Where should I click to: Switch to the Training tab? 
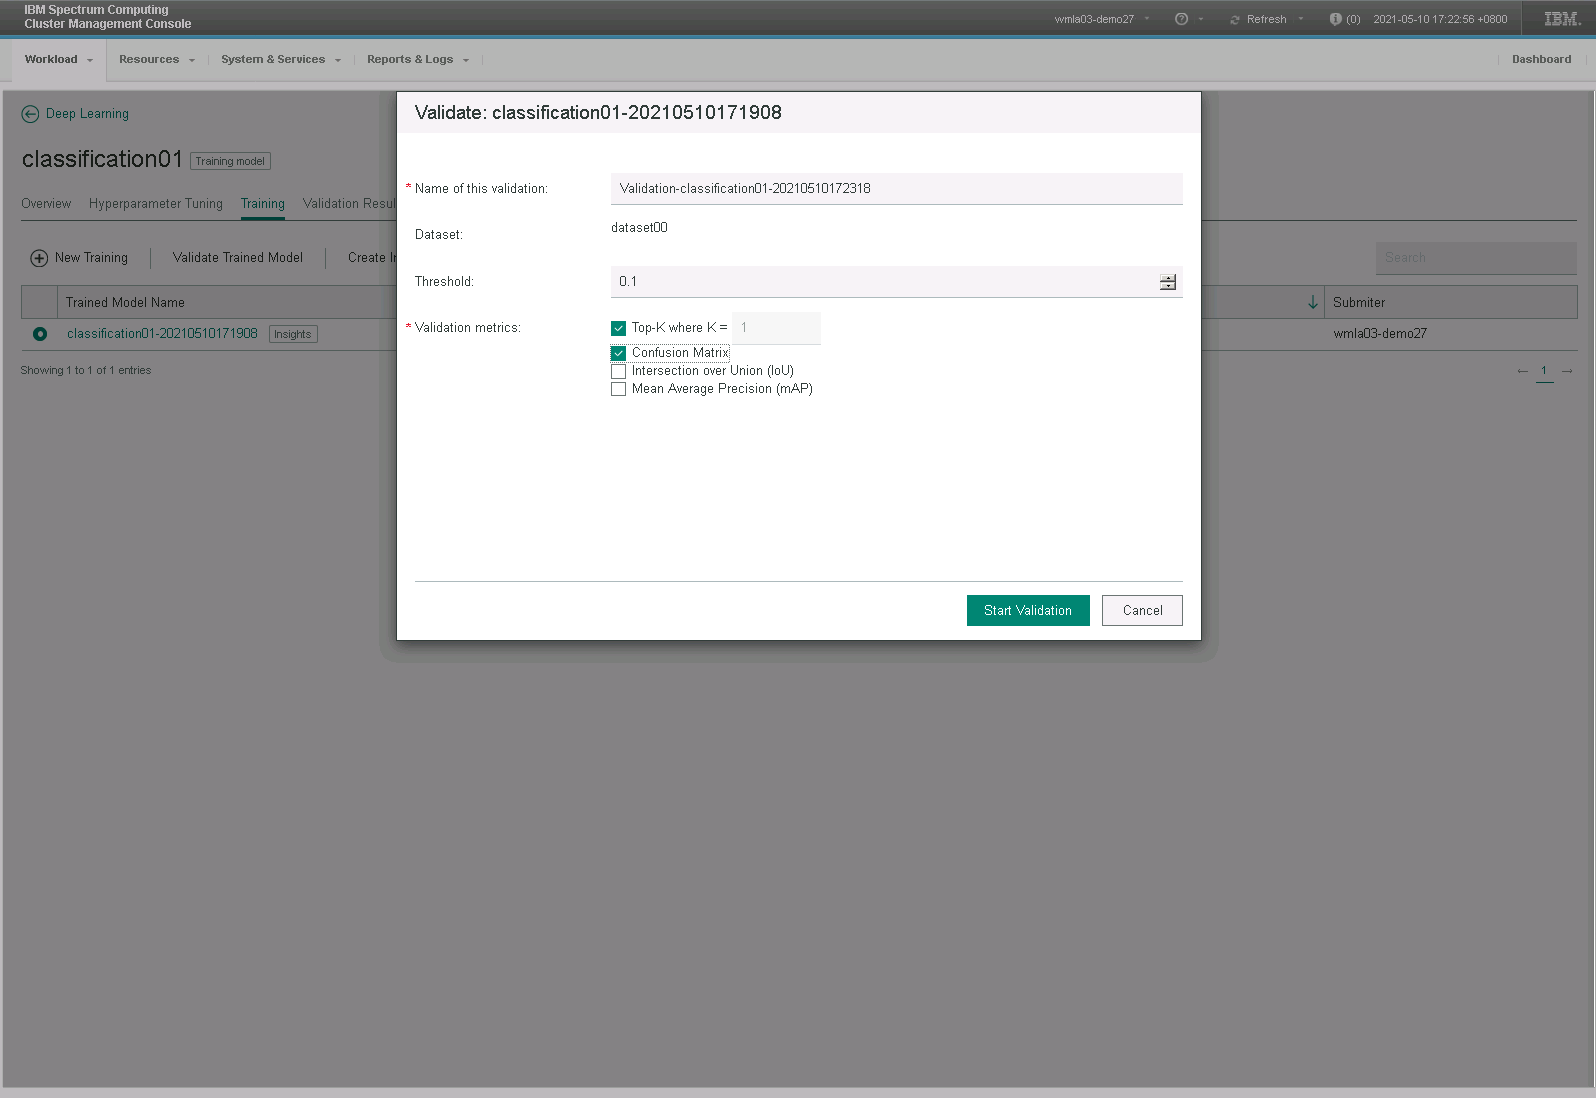(x=263, y=204)
